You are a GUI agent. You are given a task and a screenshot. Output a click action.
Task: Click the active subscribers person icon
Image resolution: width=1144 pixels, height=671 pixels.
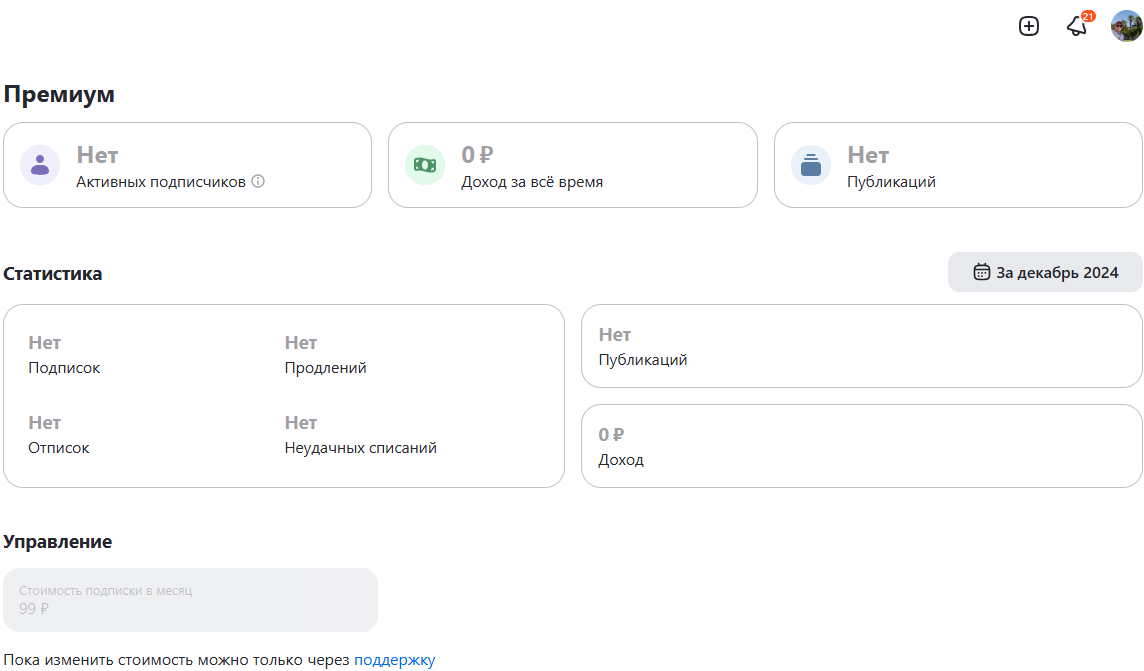point(40,165)
